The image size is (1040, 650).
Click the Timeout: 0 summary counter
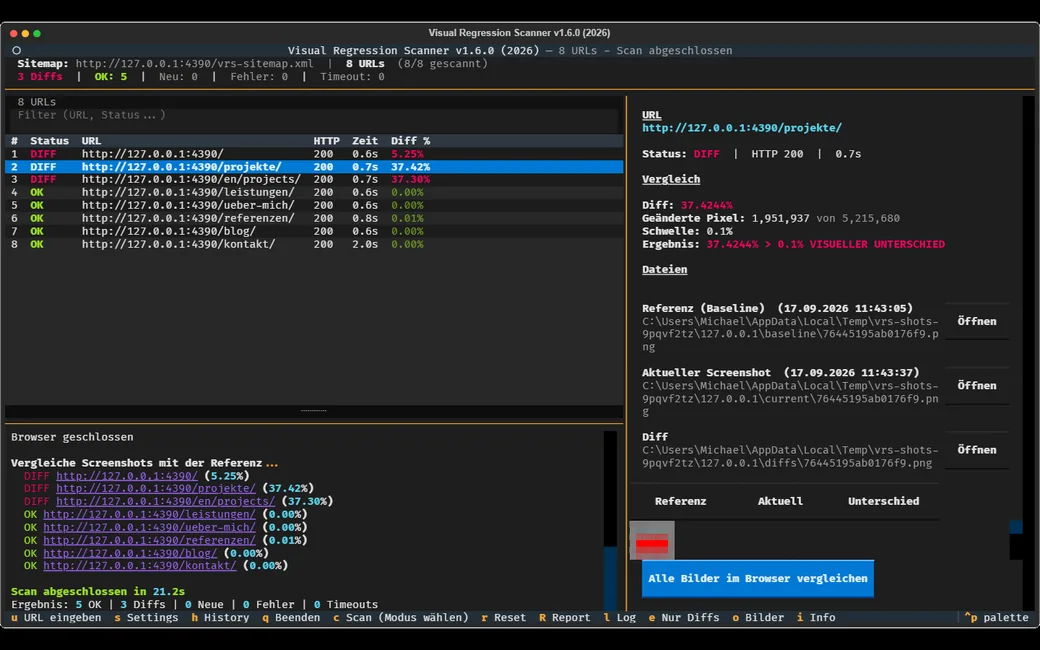352,76
